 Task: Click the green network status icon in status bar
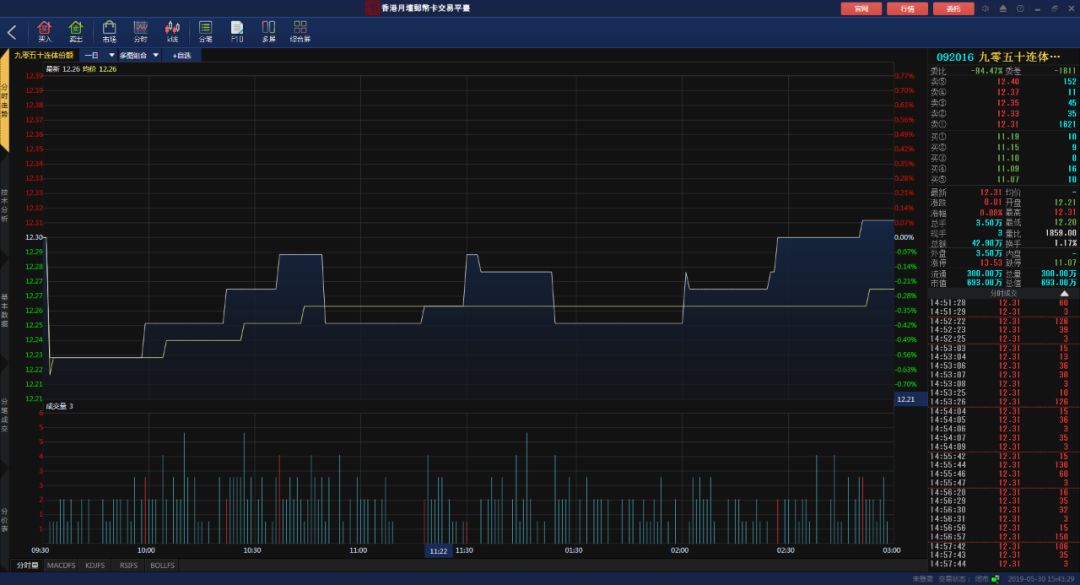click(995, 579)
